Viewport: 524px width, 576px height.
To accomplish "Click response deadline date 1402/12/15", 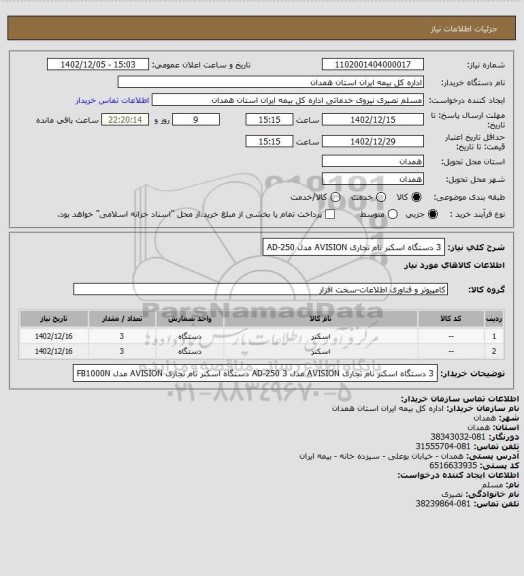I will pyautogui.click(x=373, y=120).
